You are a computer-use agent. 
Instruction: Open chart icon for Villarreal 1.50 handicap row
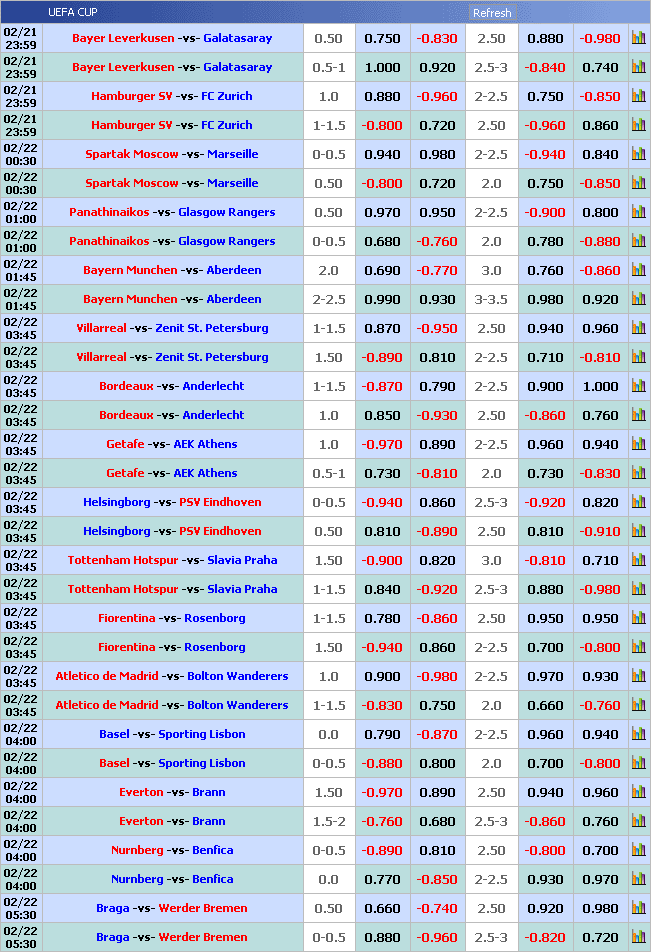pos(639,357)
